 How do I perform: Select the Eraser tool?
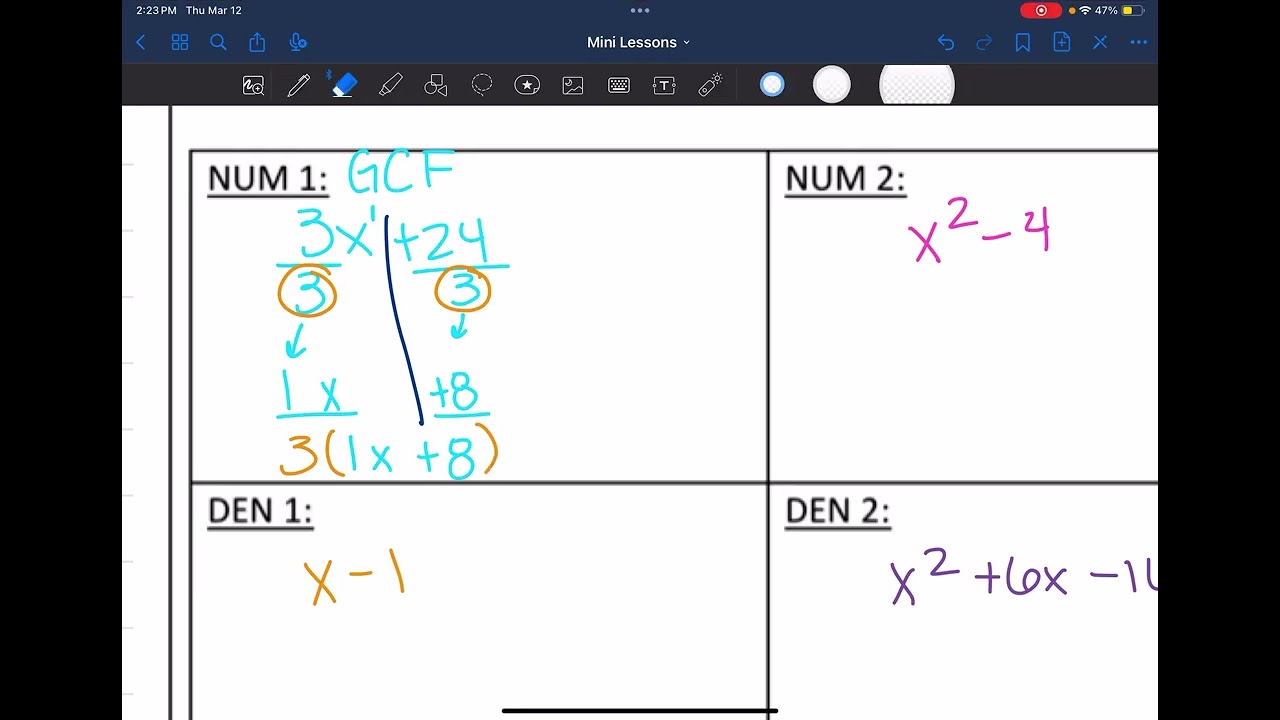click(344, 85)
